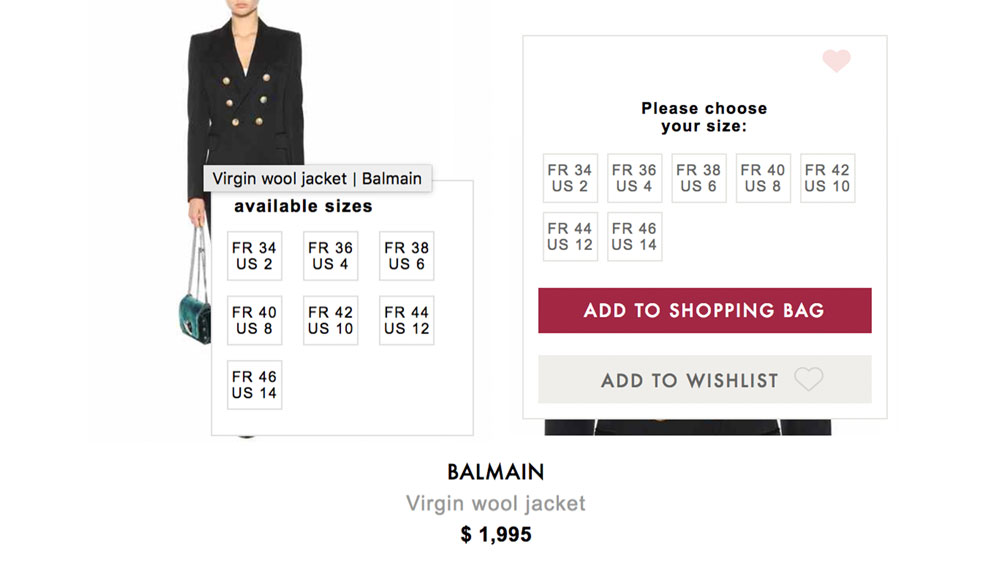
Task: Select FR 34 US 2 in right panel
Action: (x=570, y=178)
